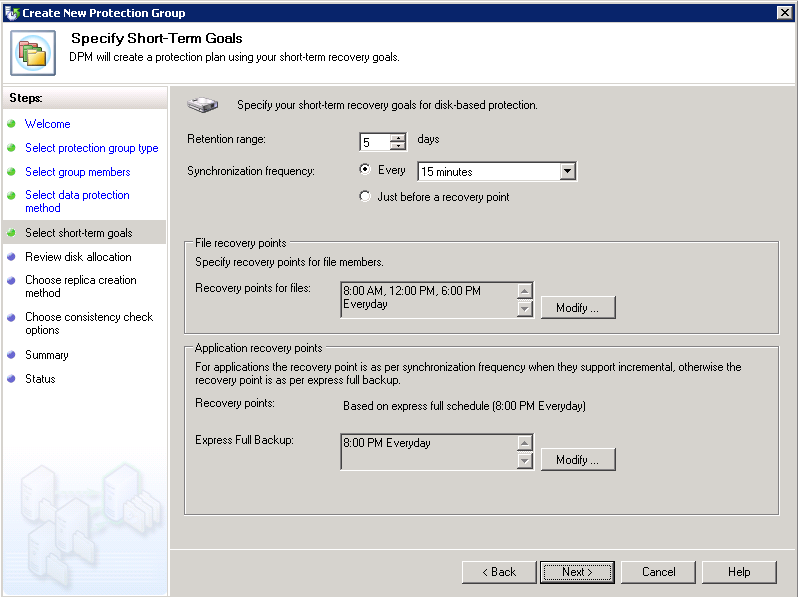The image size is (798, 597).
Task: Select Just before a recovery point option
Action: (364, 196)
